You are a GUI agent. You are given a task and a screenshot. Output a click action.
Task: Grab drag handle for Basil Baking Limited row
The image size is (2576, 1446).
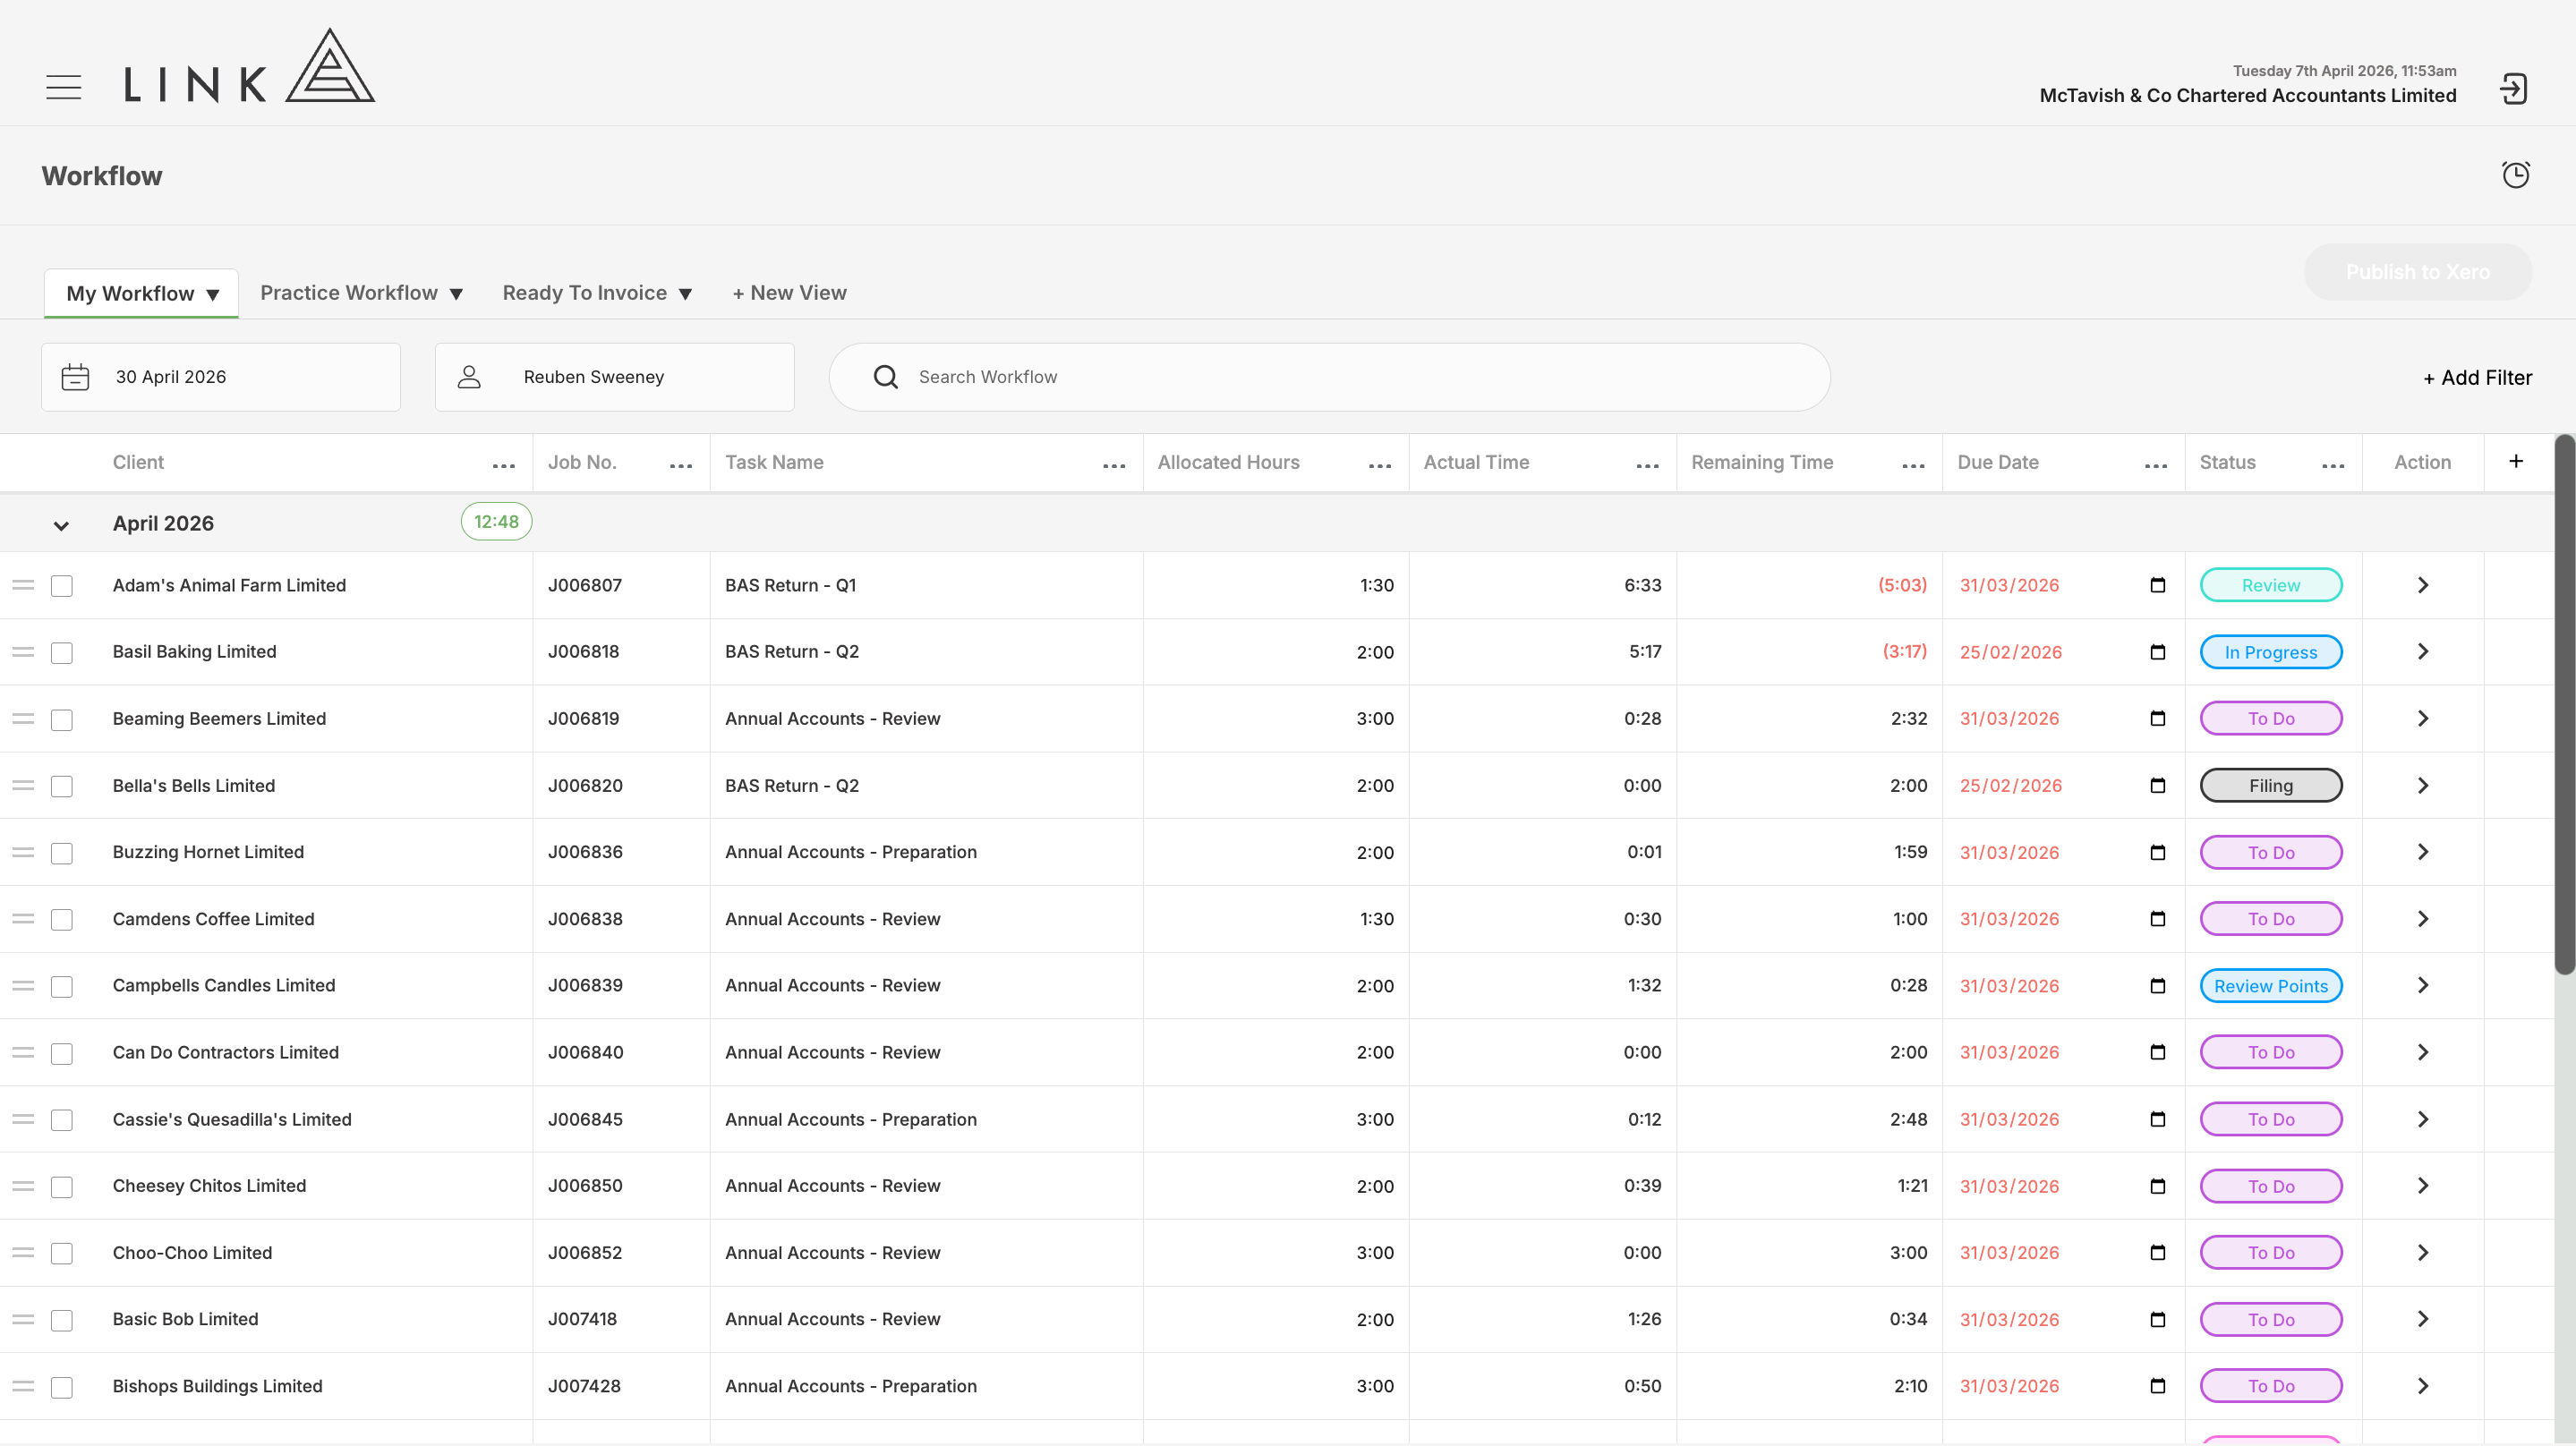click(23, 652)
